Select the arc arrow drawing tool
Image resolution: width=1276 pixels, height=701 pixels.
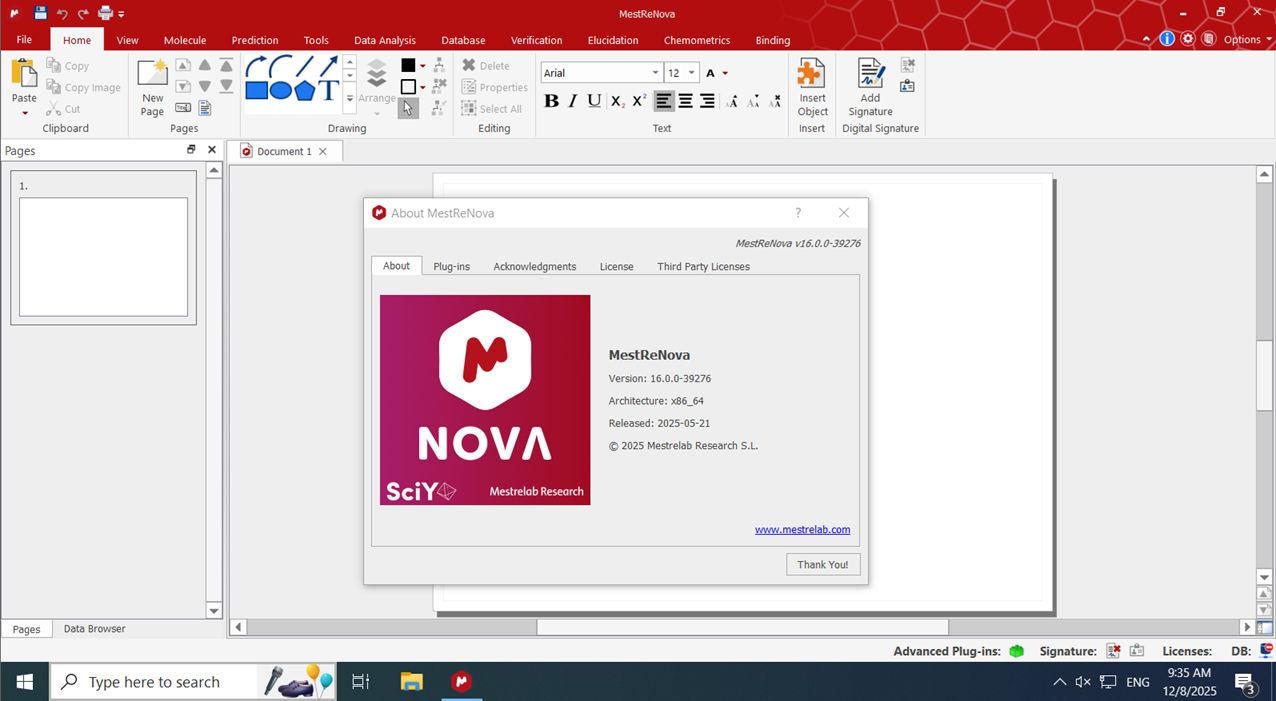point(257,67)
